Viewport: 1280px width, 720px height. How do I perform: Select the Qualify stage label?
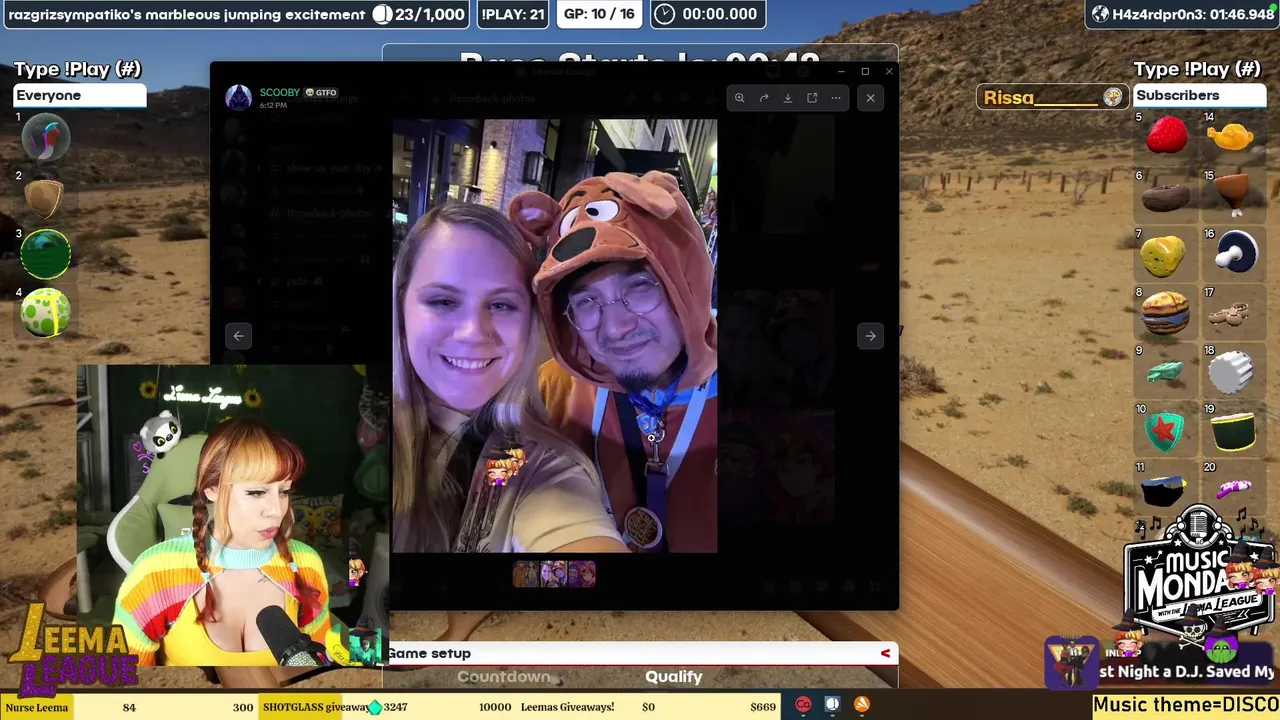point(674,677)
